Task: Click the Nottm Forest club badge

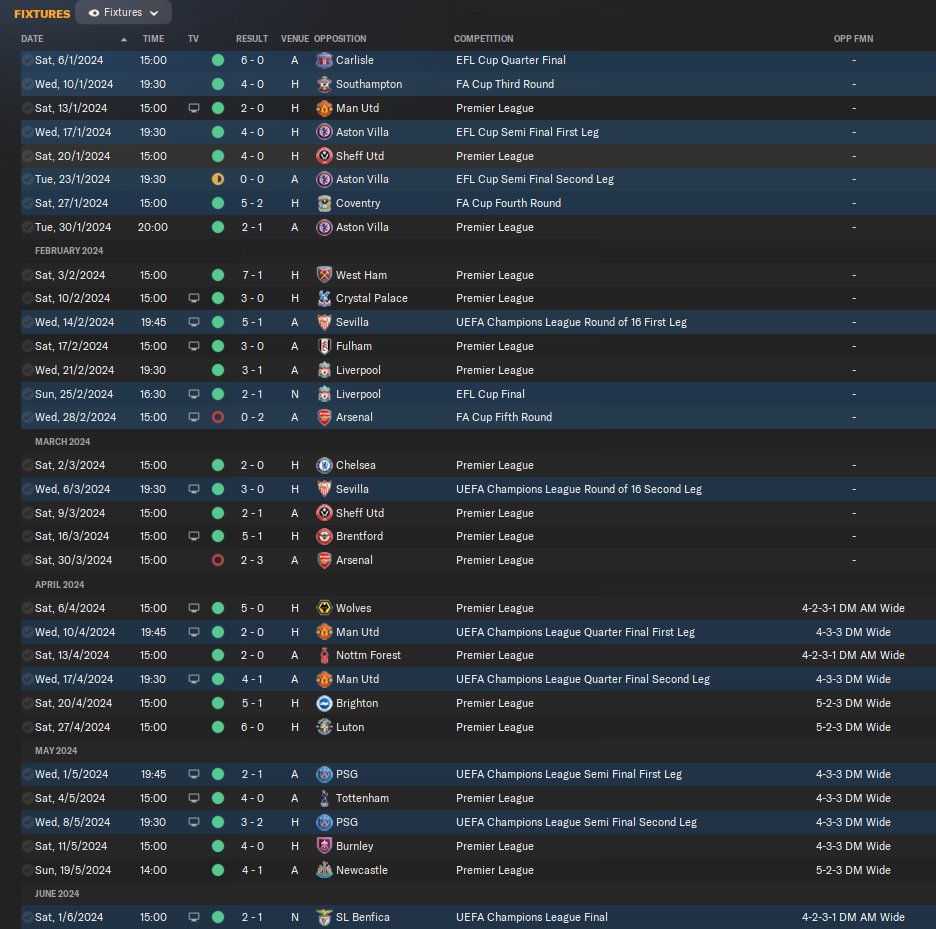Action: [324, 655]
